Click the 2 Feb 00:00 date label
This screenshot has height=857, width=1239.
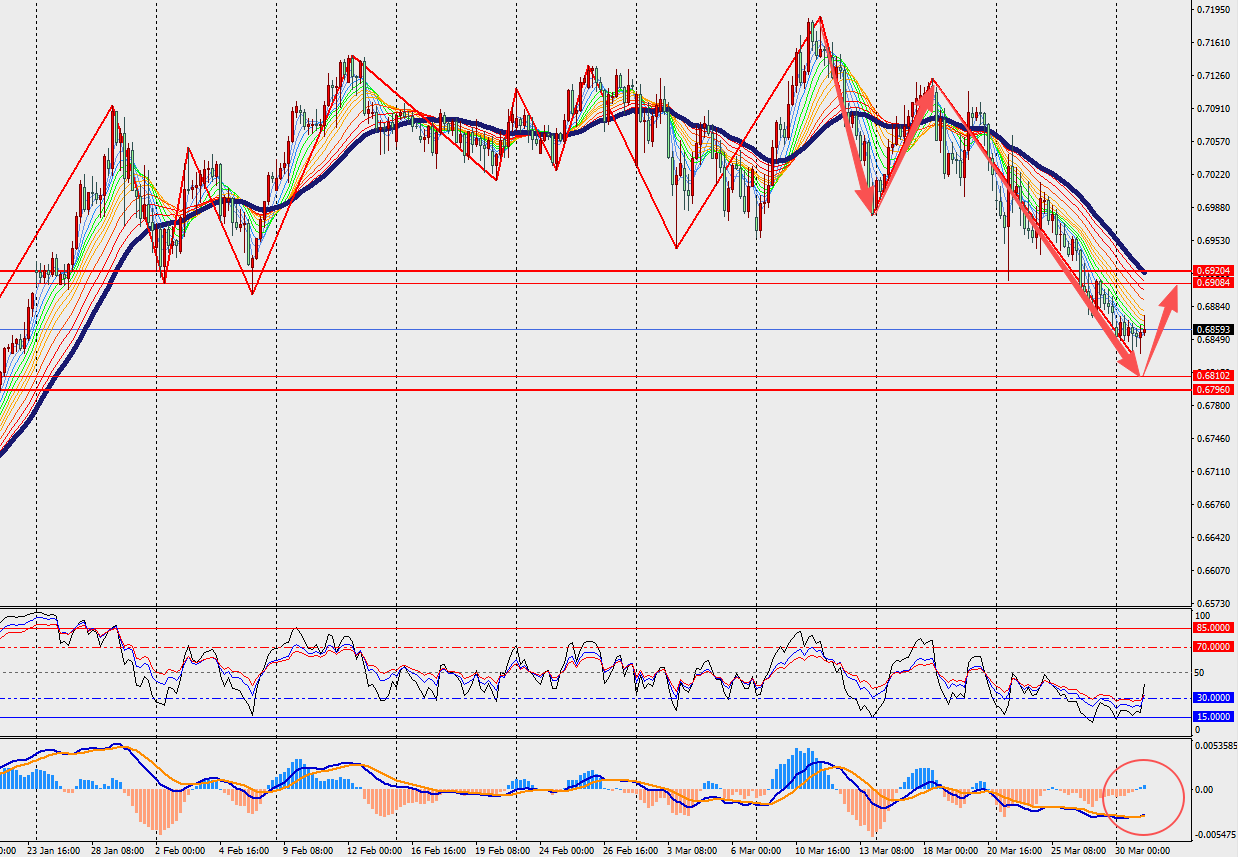point(182,850)
